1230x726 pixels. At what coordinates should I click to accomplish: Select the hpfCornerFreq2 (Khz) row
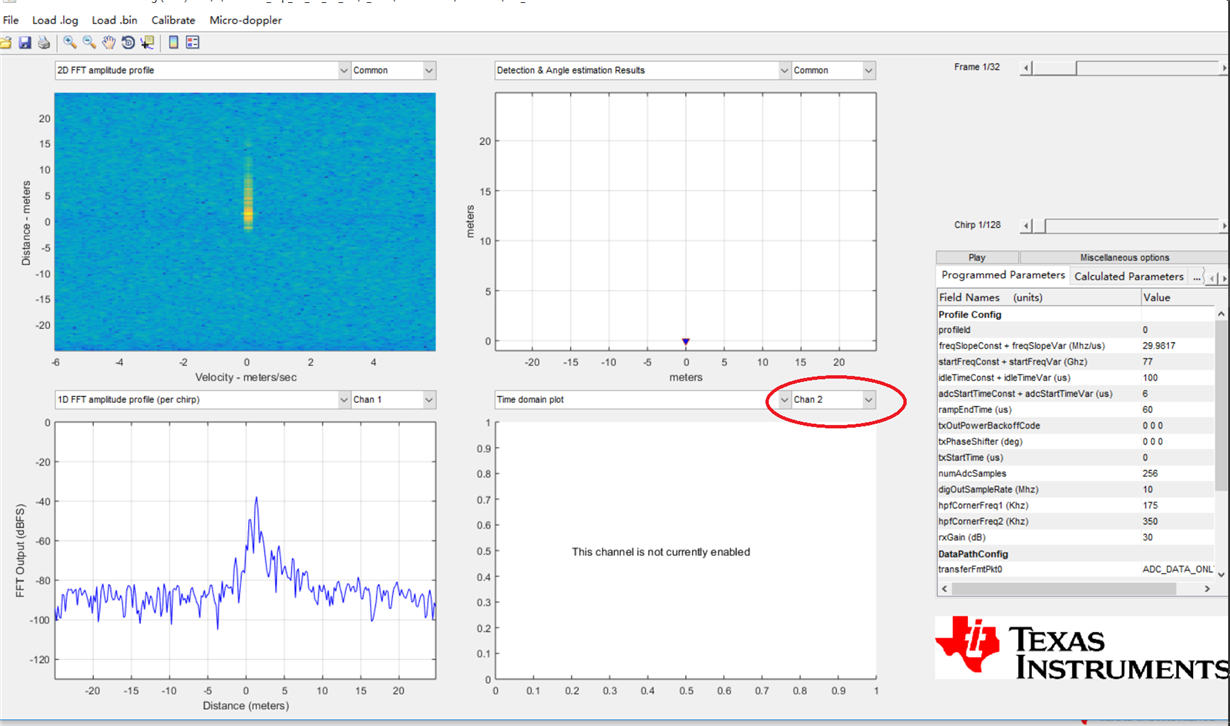point(1076,521)
